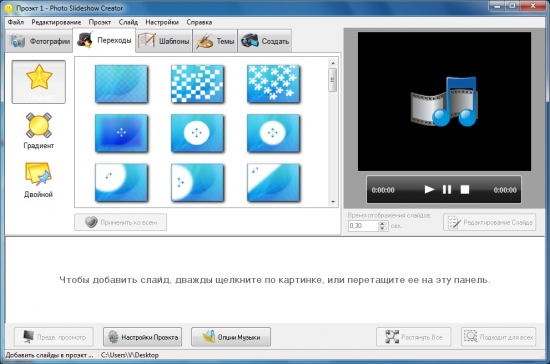Open the Слайд menu
This screenshot has width=550, height=364.
[x=128, y=22]
